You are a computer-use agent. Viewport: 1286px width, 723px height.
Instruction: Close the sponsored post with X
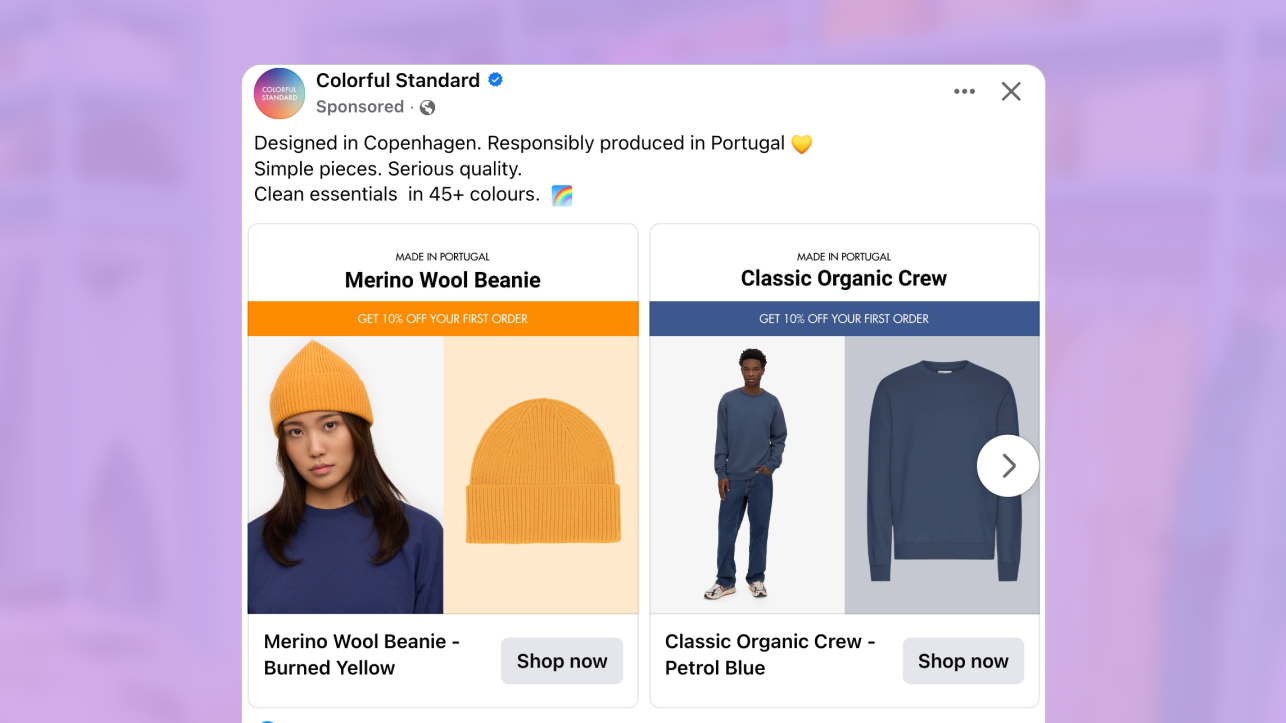pos(1011,92)
